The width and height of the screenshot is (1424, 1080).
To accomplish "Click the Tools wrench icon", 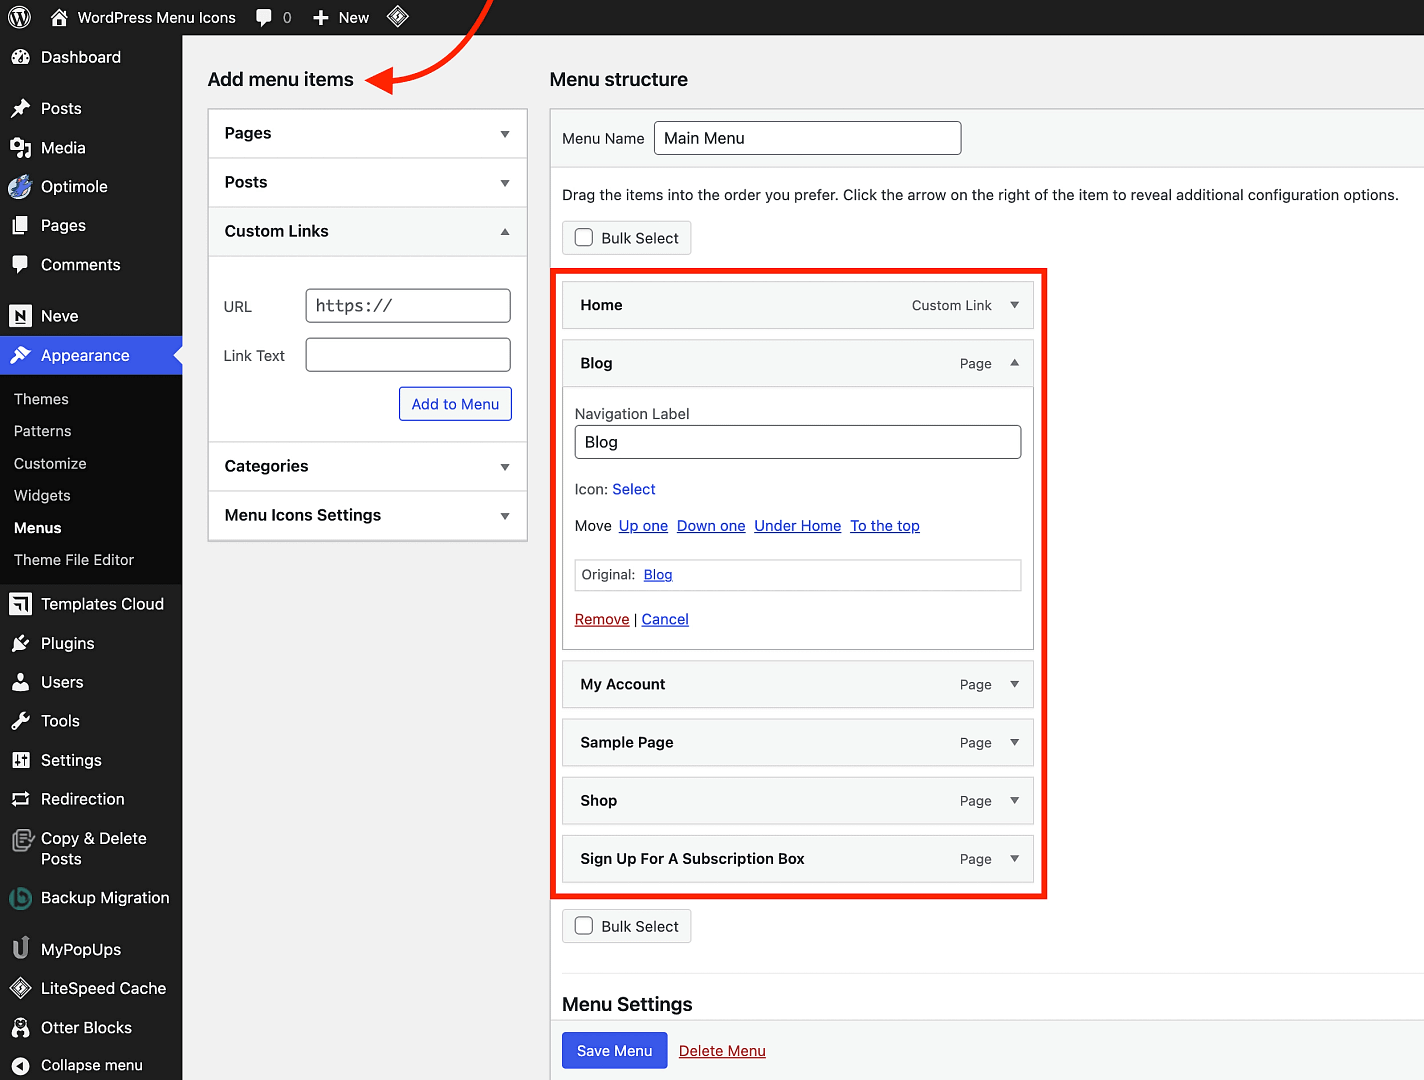I will 20,721.
